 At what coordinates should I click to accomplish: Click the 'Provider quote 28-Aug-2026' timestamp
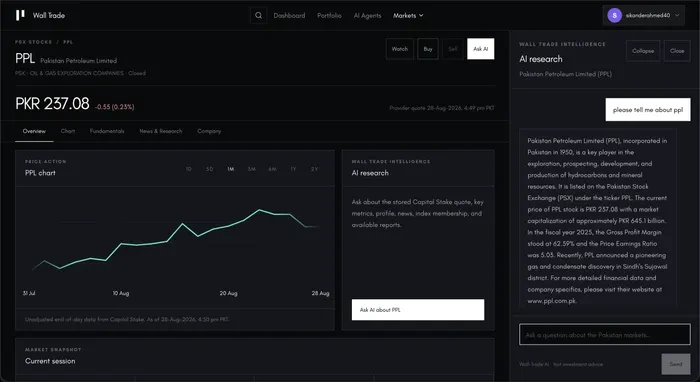[x=442, y=108]
